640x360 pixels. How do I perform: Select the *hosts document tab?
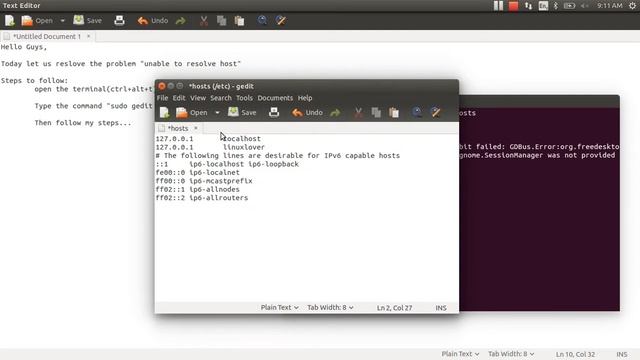(178, 128)
